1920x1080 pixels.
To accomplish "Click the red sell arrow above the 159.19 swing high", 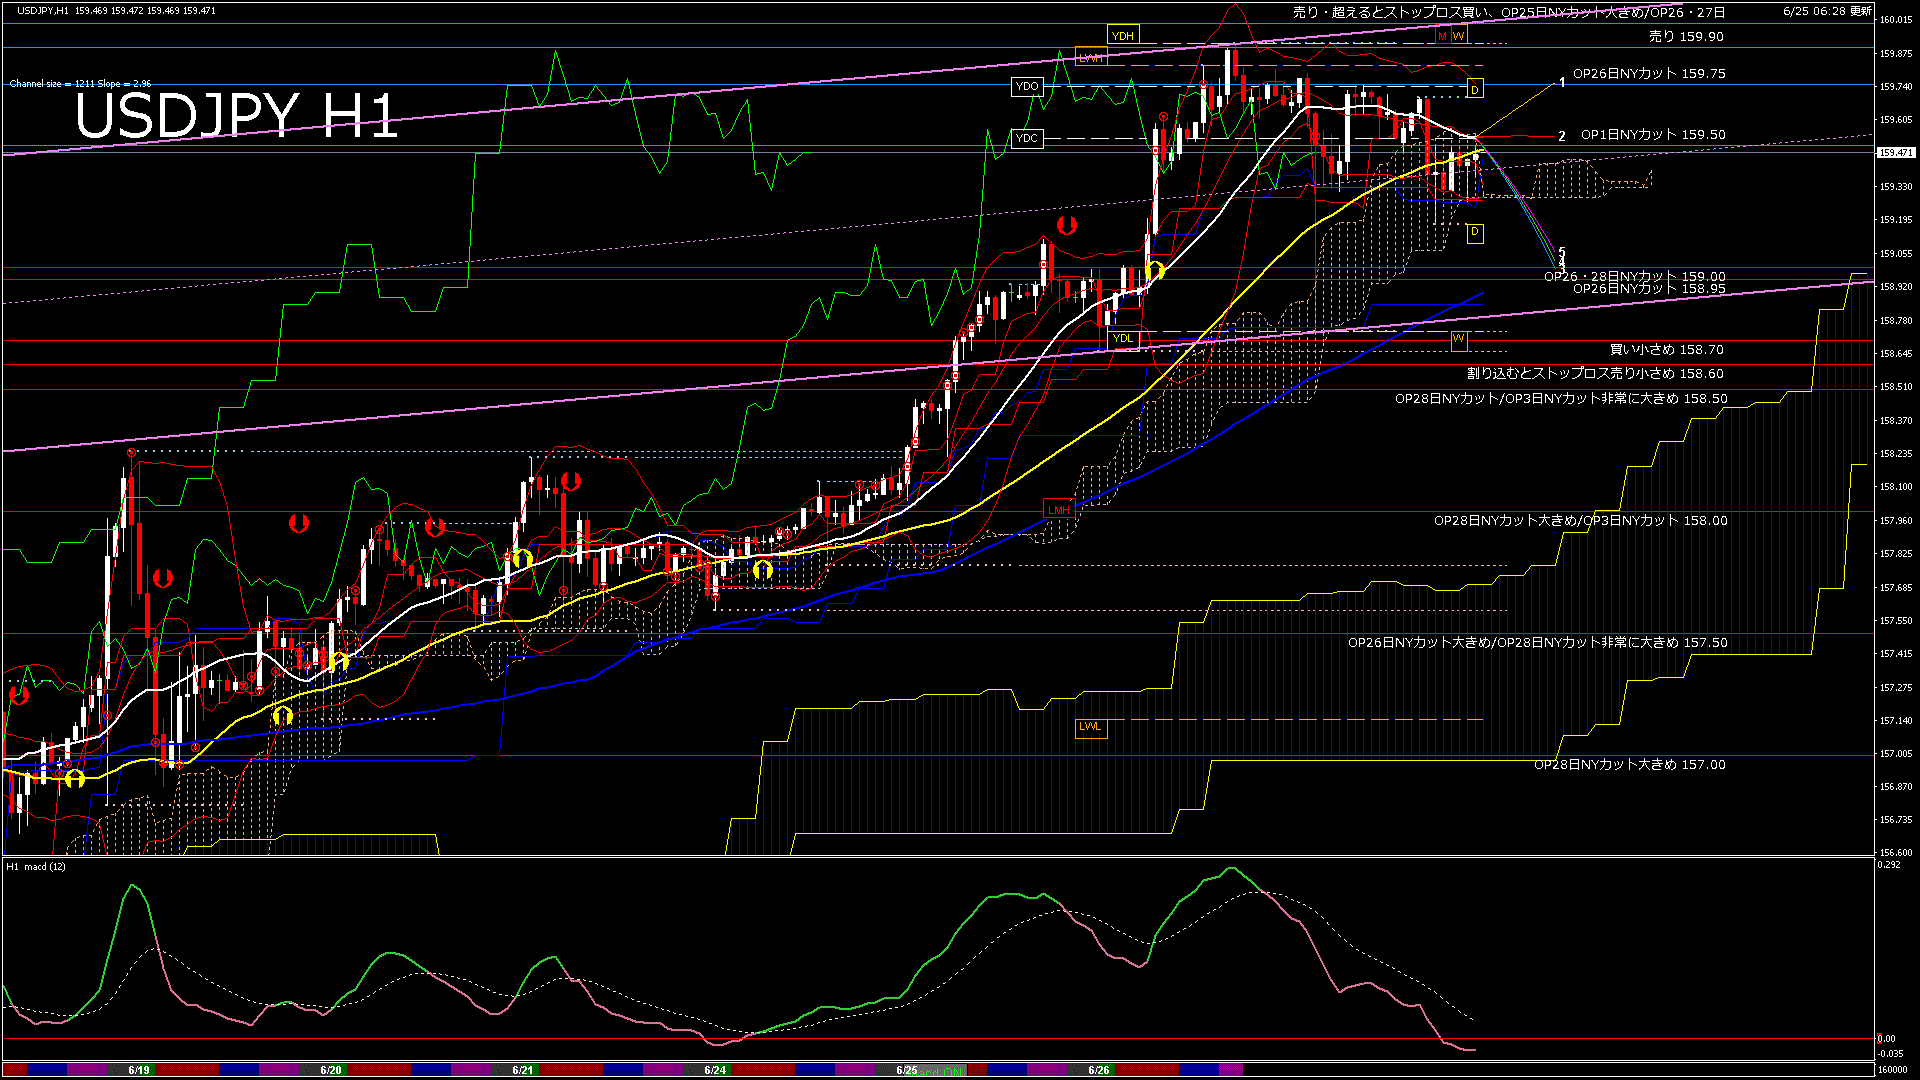I will (x=1067, y=225).
